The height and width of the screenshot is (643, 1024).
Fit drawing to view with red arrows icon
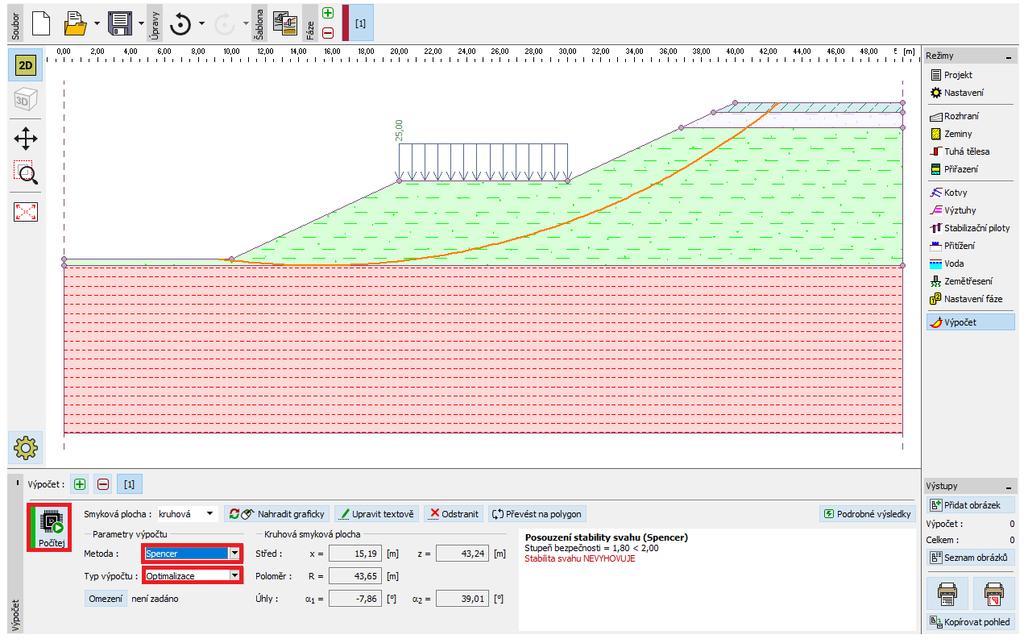(25, 212)
